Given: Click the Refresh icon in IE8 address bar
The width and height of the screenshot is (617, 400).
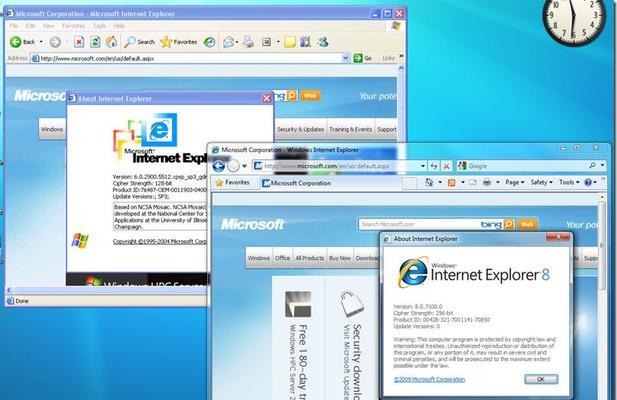Looking at the screenshot, I should coord(434,166).
